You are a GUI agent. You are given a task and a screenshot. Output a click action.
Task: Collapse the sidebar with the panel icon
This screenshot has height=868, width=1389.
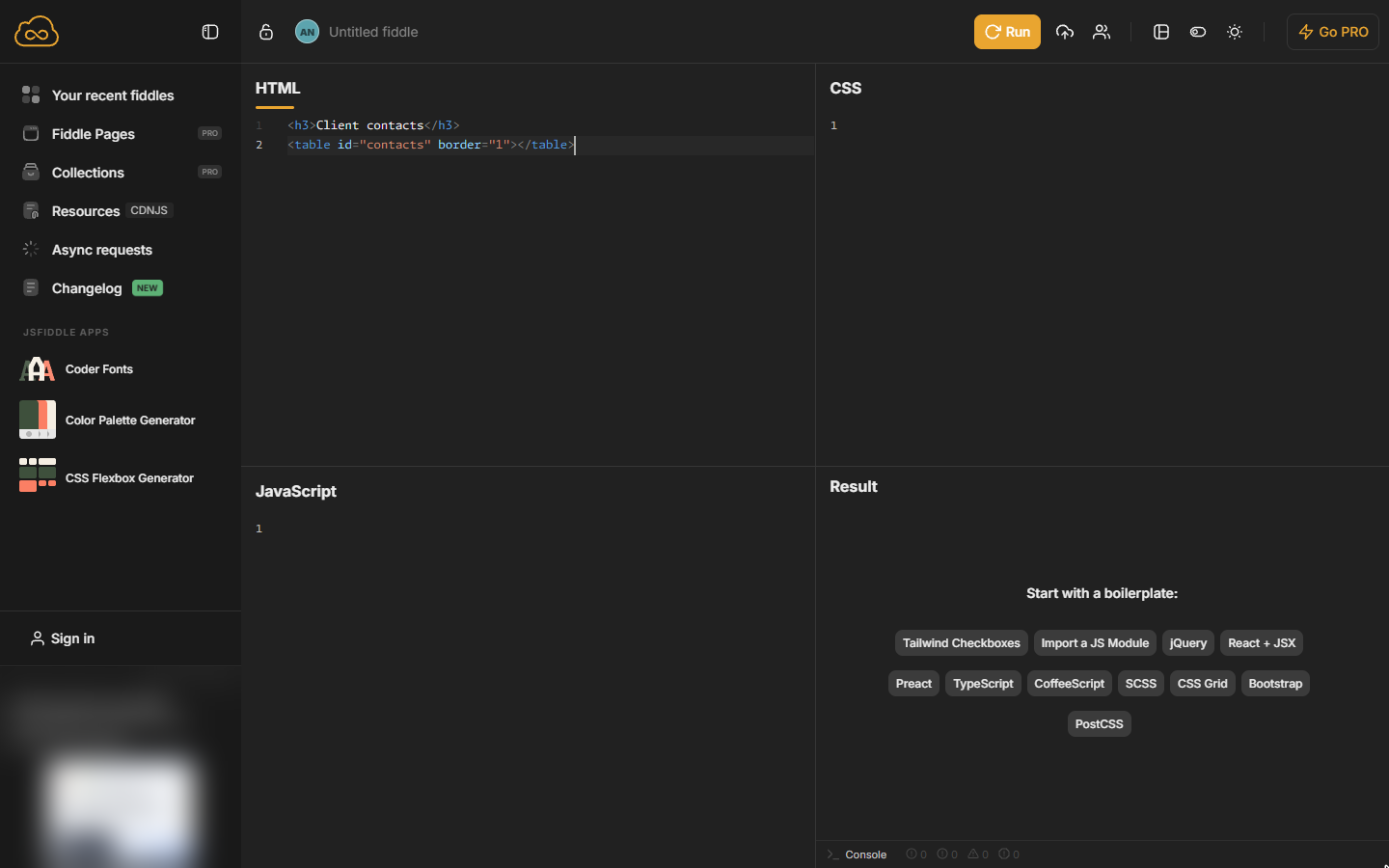(210, 32)
